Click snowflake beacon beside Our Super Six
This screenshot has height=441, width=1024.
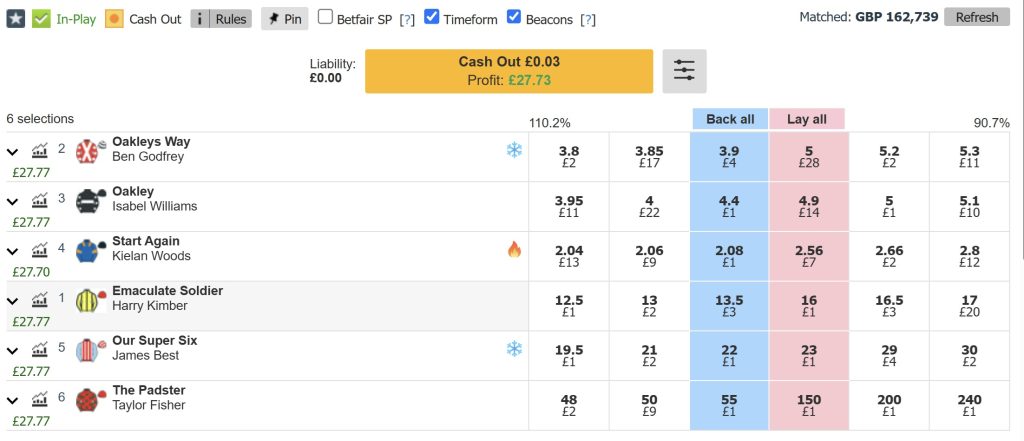tap(514, 349)
